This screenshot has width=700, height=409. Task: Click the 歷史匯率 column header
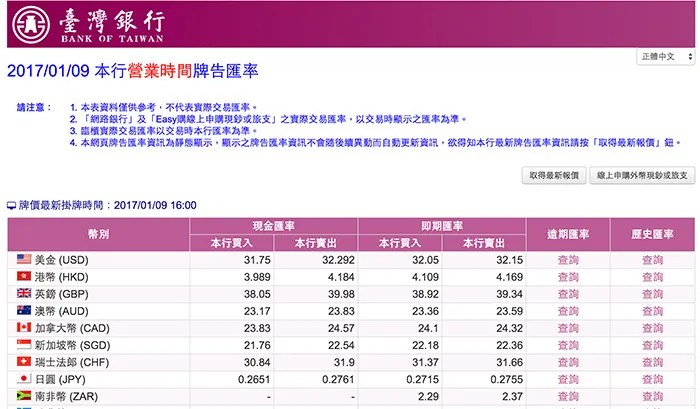point(652,234)
